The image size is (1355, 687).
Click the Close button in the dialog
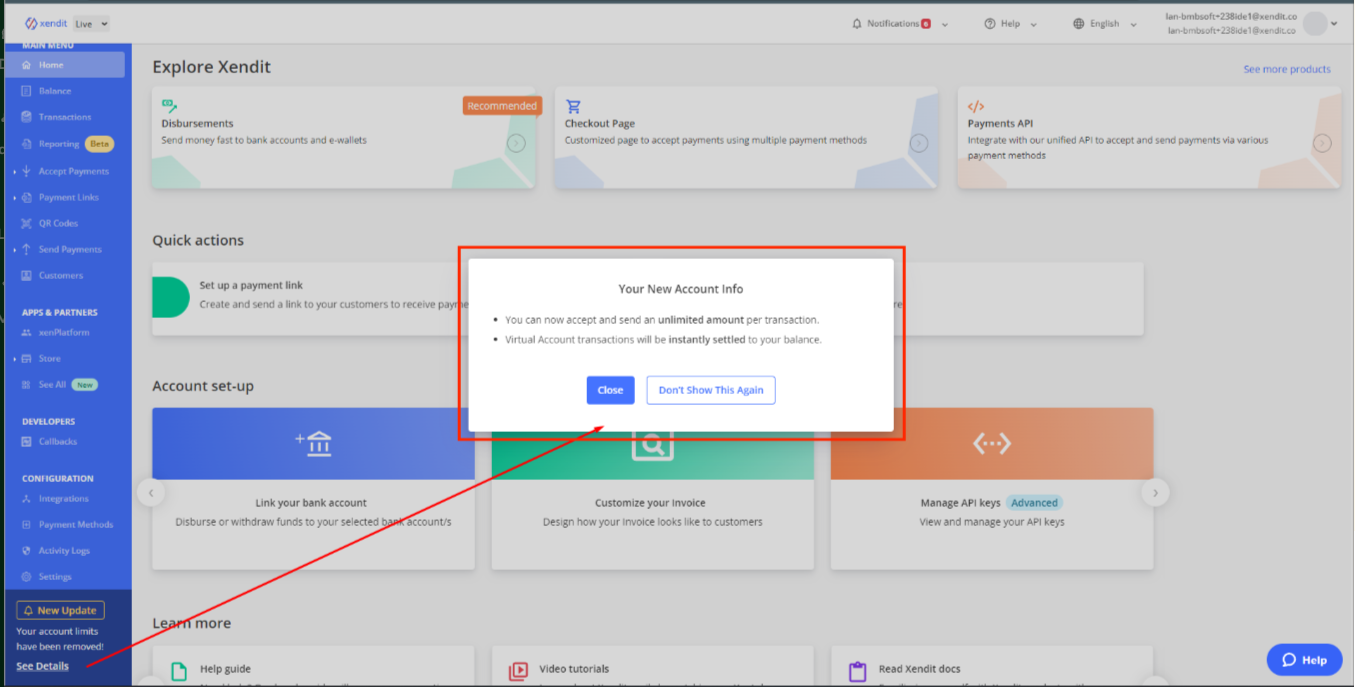pos(610,390)
